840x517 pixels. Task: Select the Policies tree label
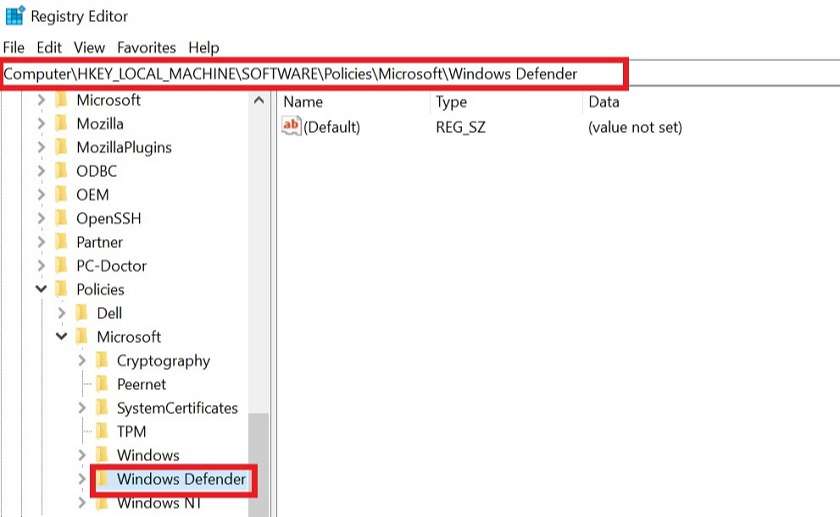tap(100, 289)
